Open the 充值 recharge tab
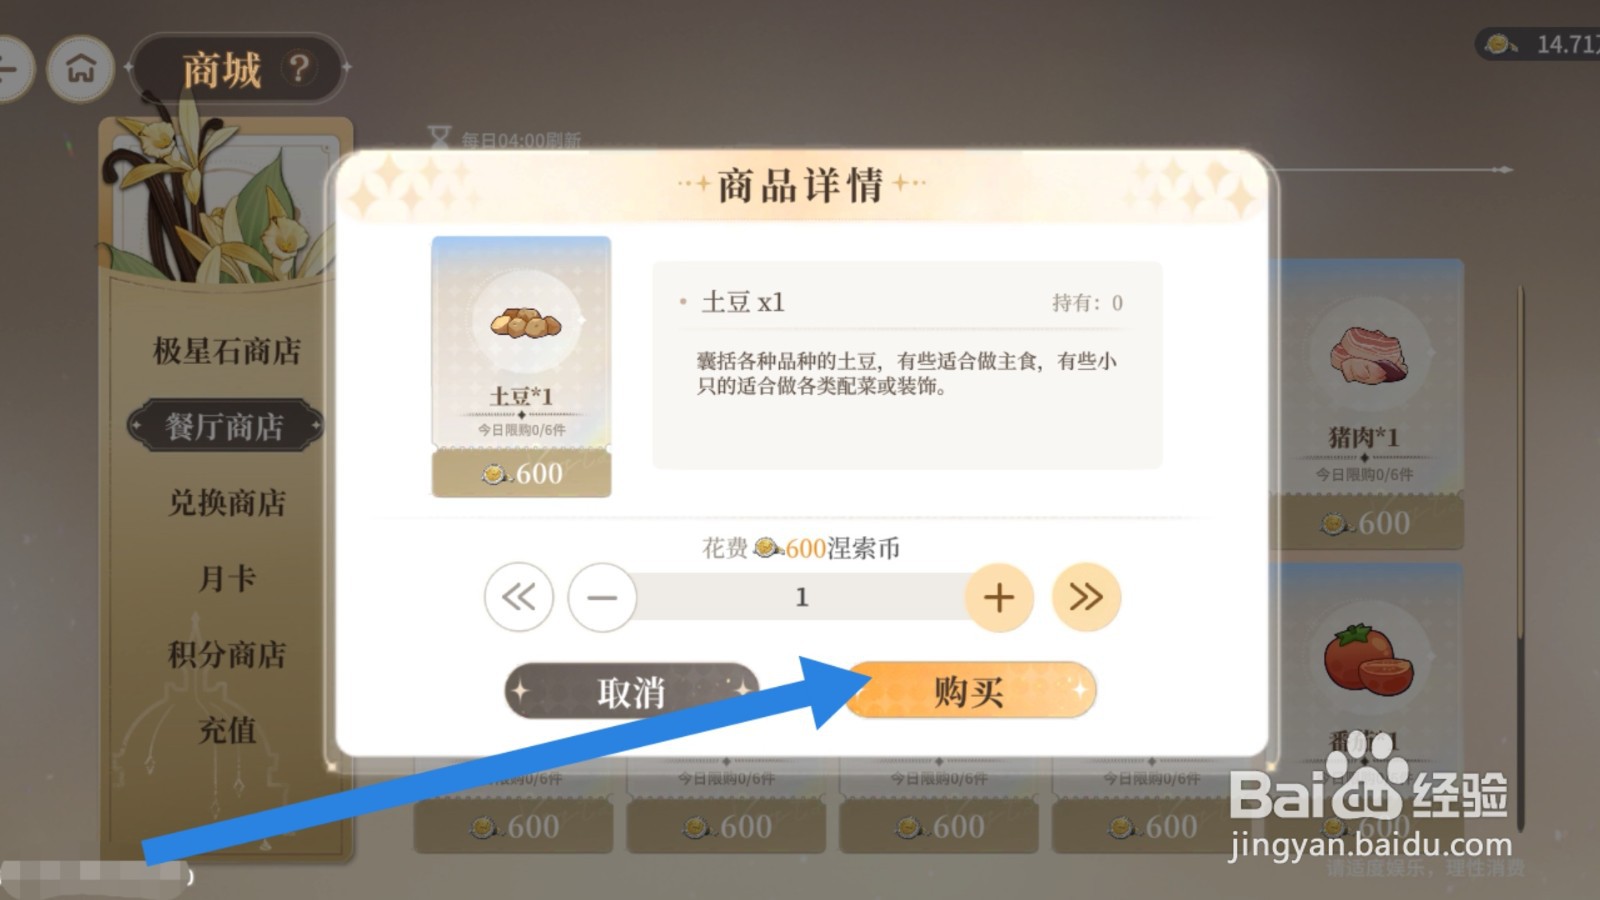The height and width of the screenshot is (900, 1600). coord(227,730)
